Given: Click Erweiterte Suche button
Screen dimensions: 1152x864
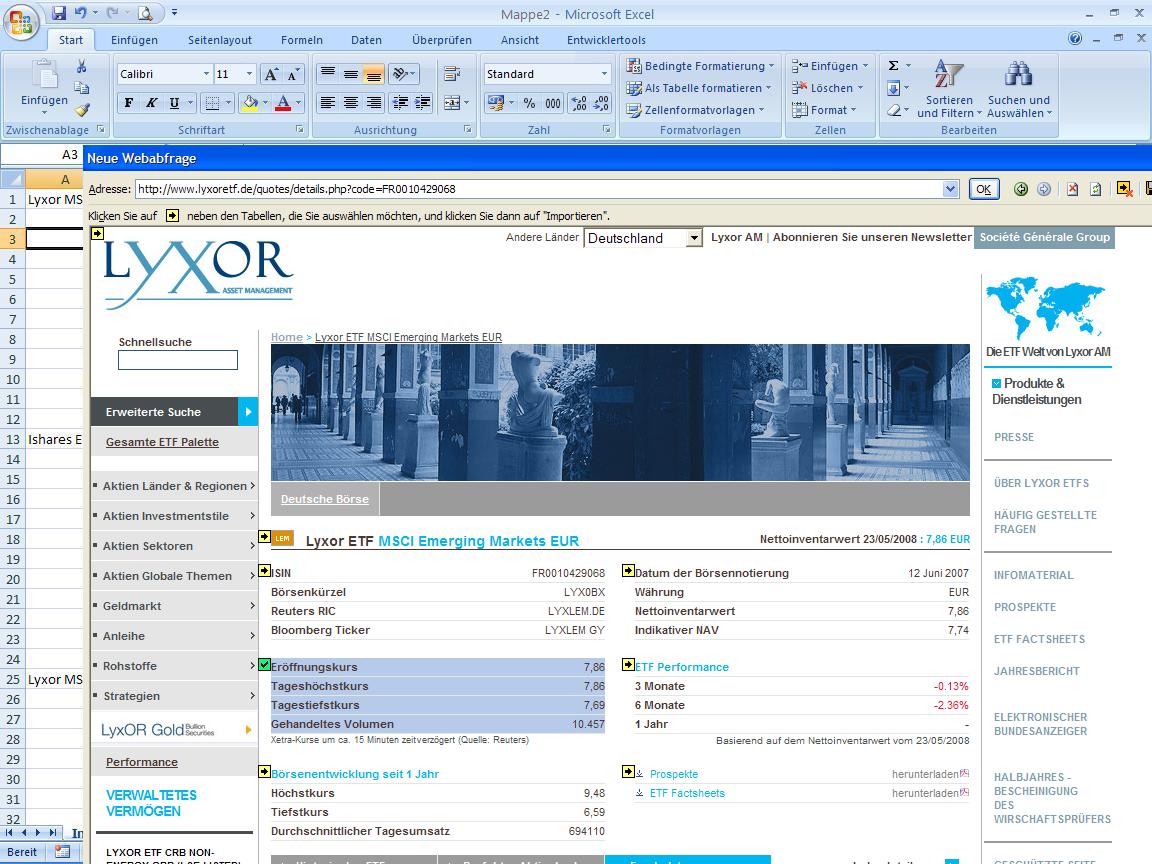Looking at the screenshot, I should 175,411.
